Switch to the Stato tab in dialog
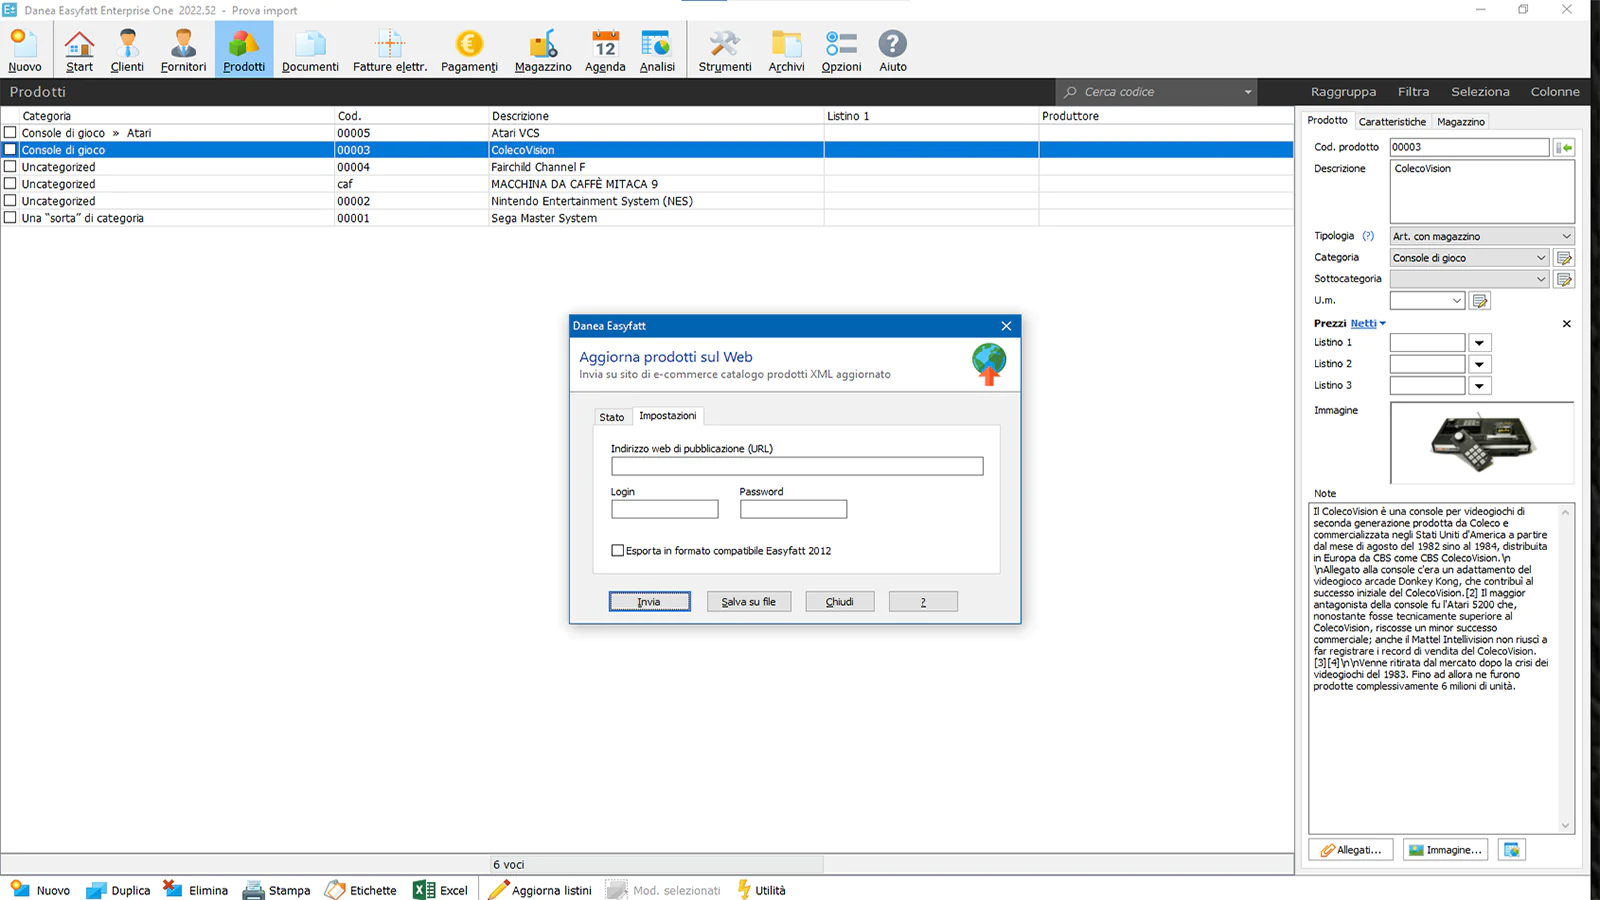Image resolution: width=1600 pixels, height=900 pixels. tap(612, 417)
